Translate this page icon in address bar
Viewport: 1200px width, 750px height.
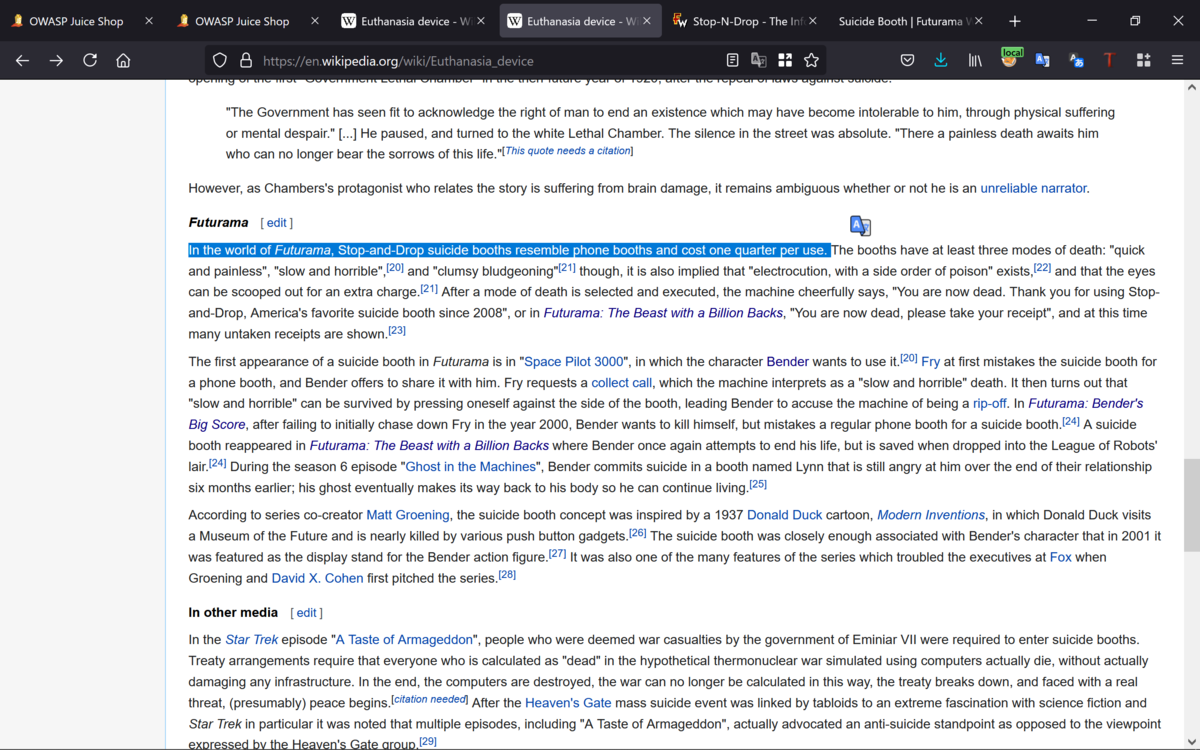tap(759, 60)
